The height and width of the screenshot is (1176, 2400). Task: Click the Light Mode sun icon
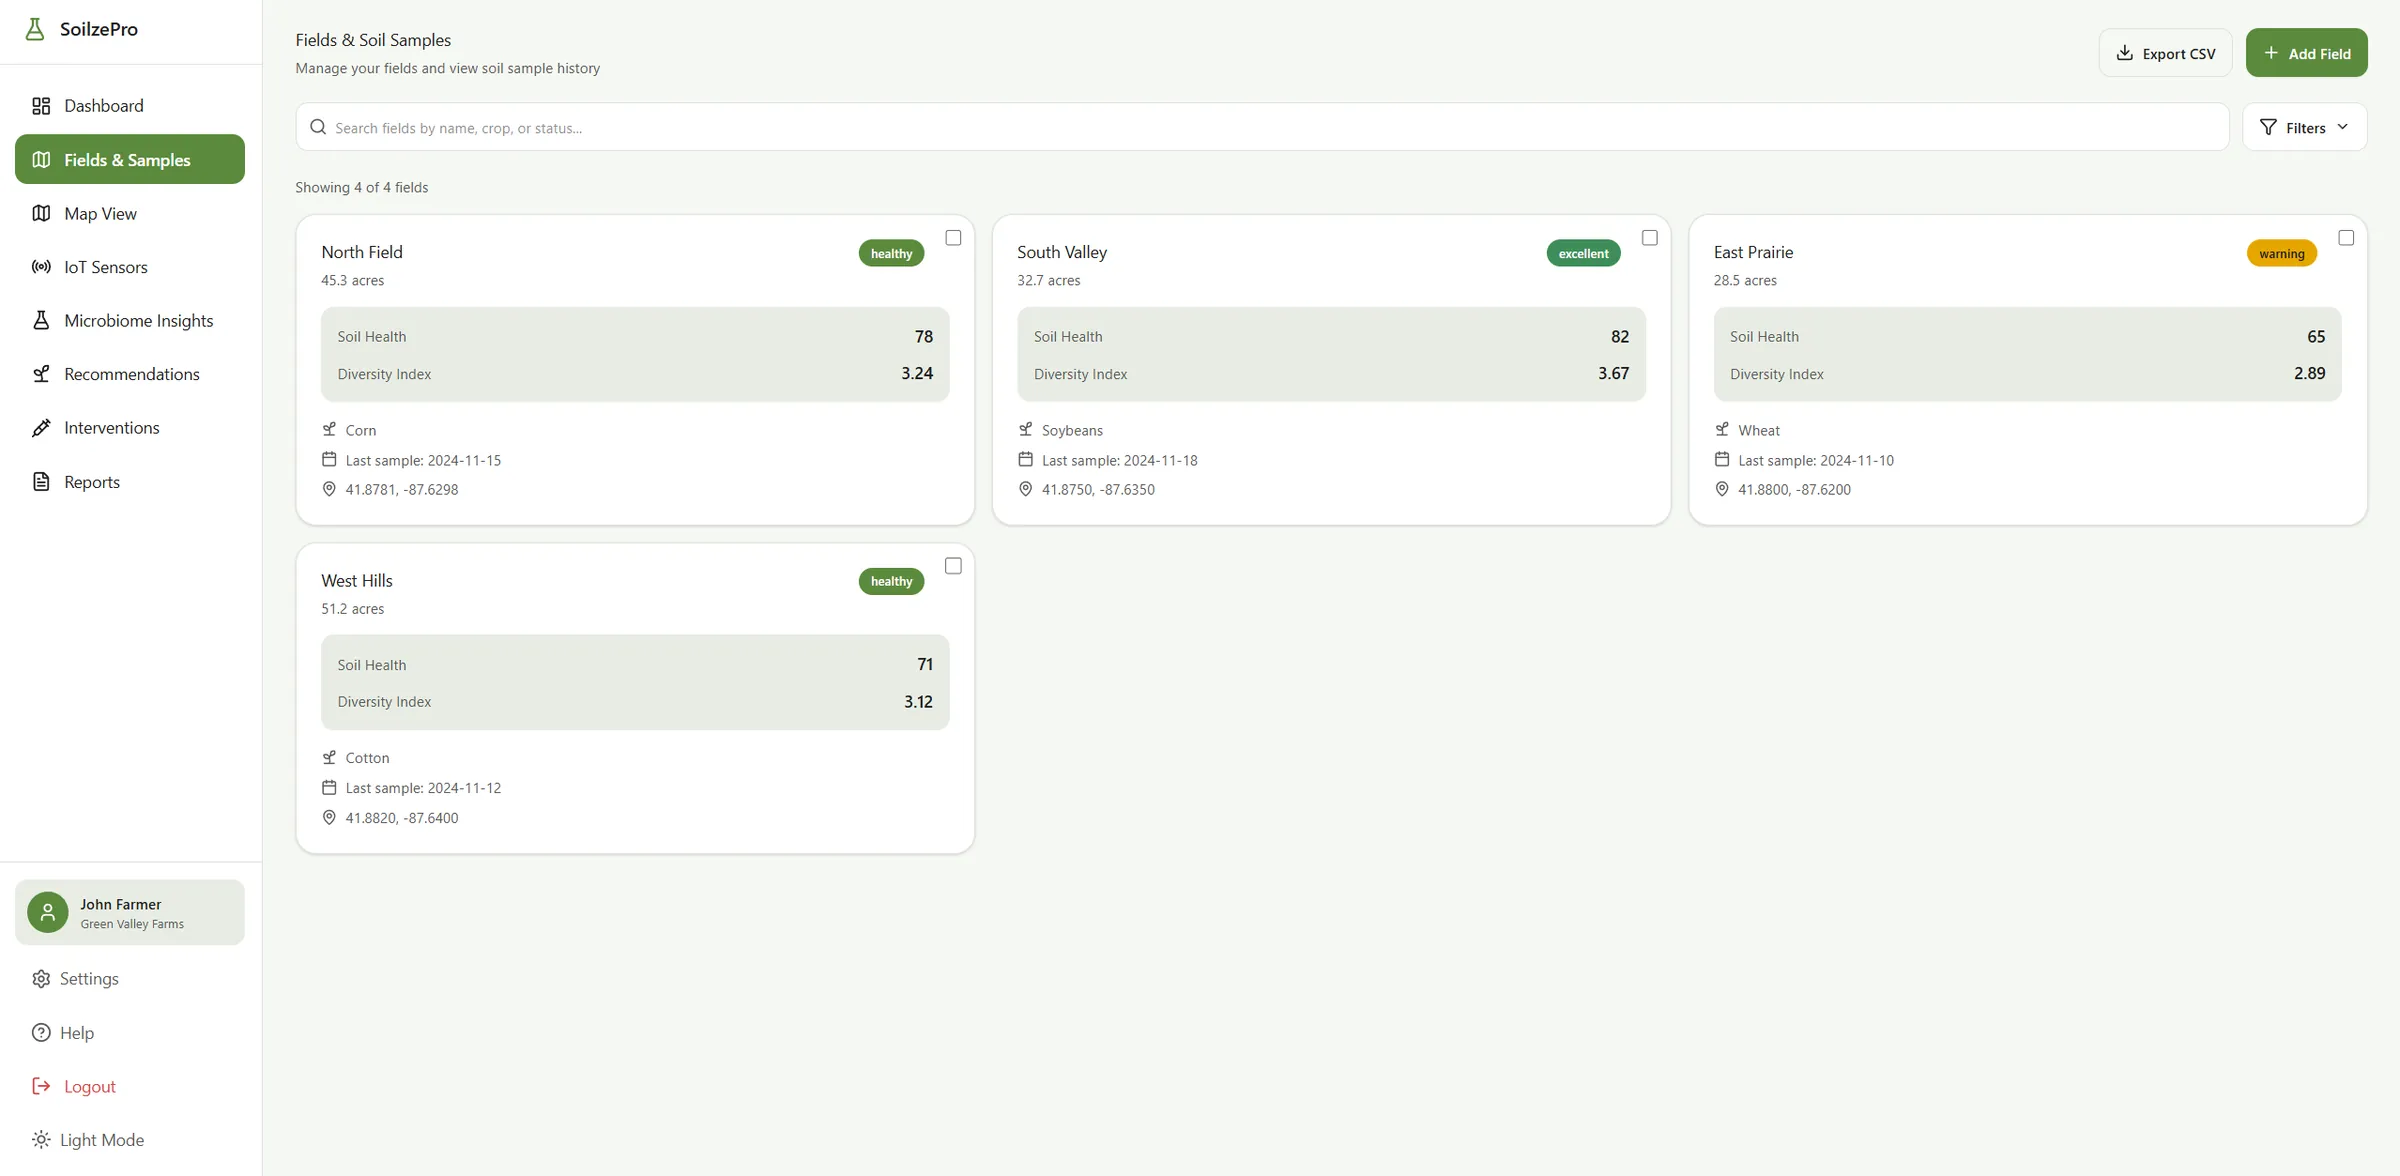pos(41,1140)
